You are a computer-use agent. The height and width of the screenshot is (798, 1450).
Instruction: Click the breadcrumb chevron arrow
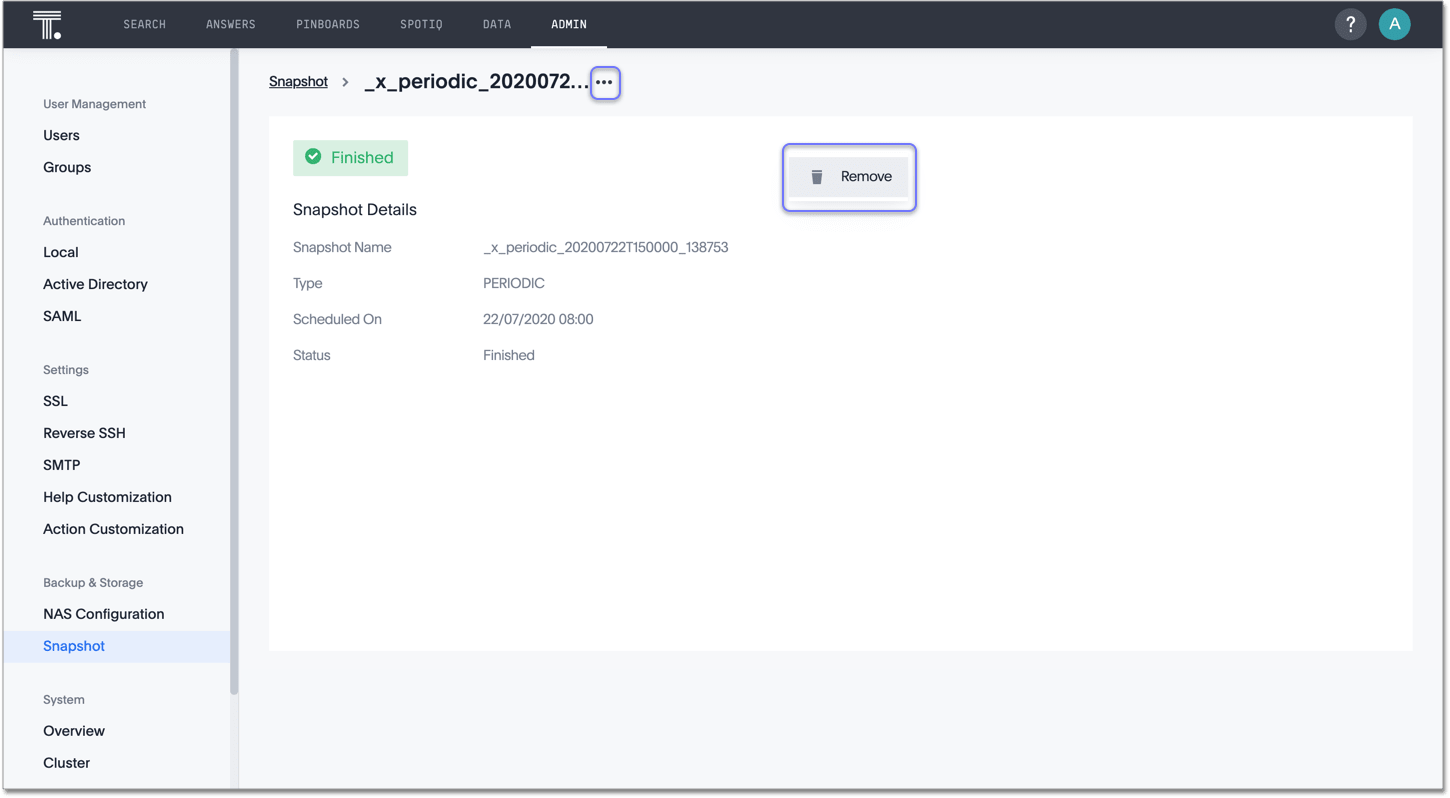click(345, 82)
